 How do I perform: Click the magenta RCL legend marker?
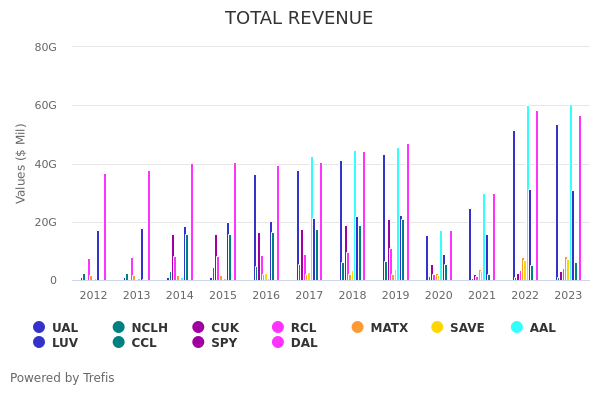tap(278, 327)
